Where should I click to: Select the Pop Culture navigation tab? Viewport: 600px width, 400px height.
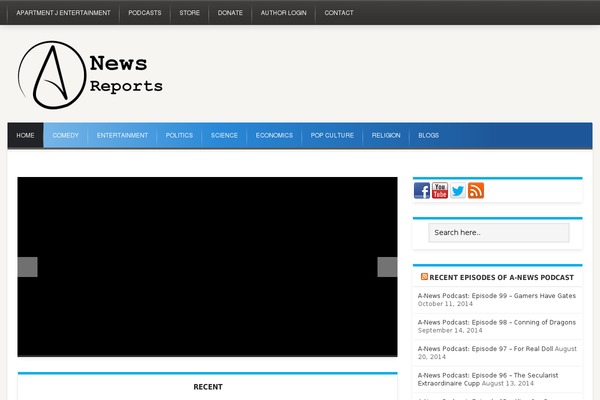[x=332, y=136]
